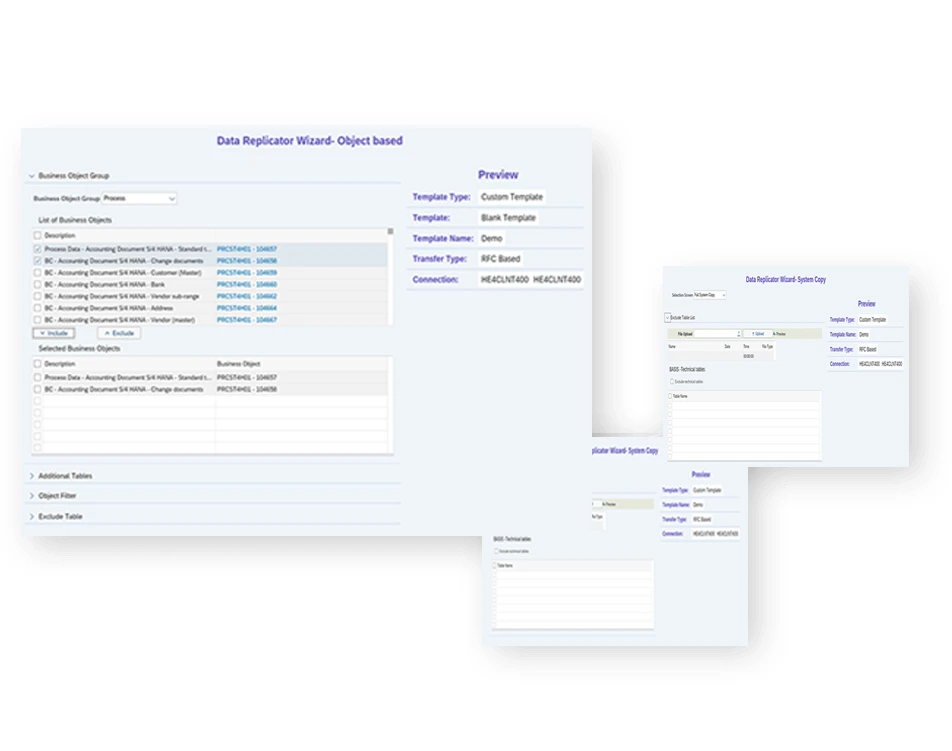Toggle the Table Name header checkbox

pyautogui.click(x=672, y=397)
